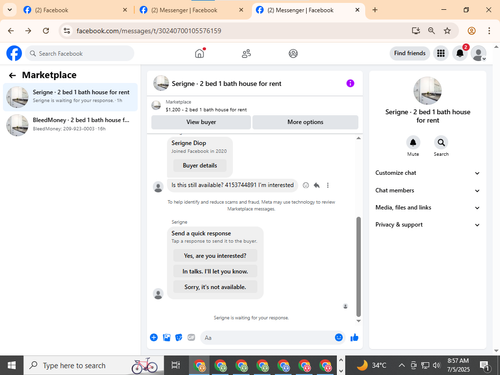The image size is (500, 375).
Task: Open the weather widget showing 34°C
Action: 371,365
